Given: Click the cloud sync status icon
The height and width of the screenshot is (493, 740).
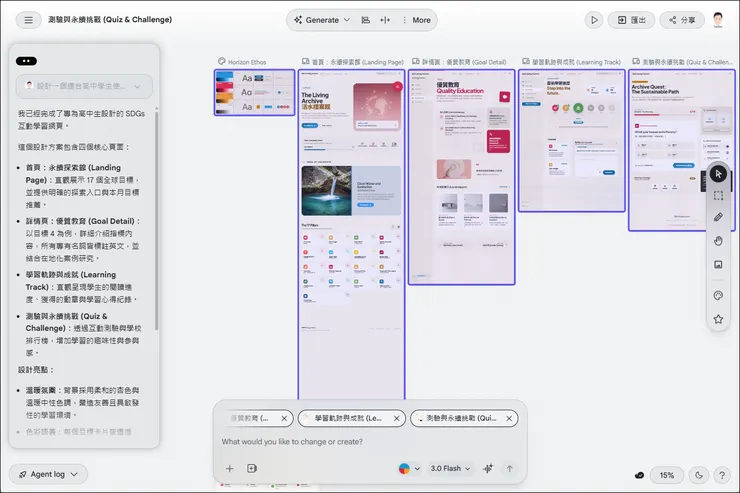Looking at the screenshot, I should (639, 475).
